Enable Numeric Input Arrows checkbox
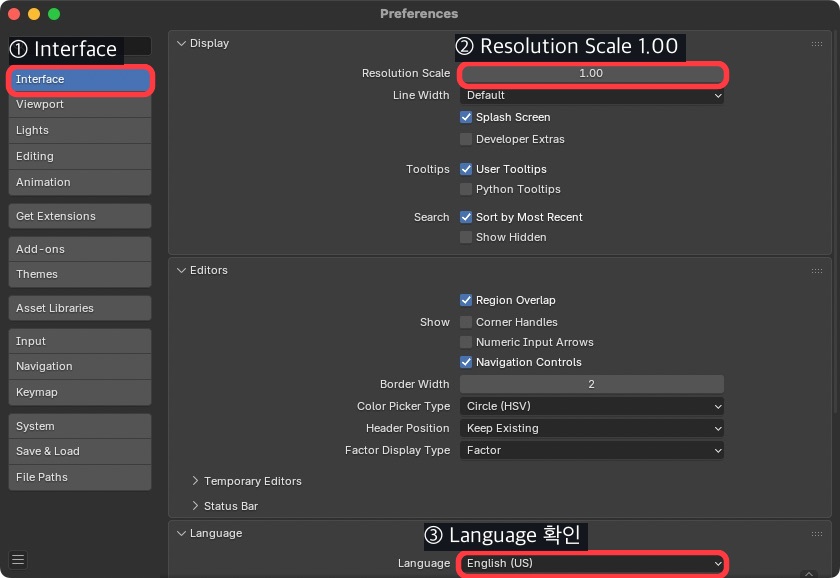 (466, 342)
